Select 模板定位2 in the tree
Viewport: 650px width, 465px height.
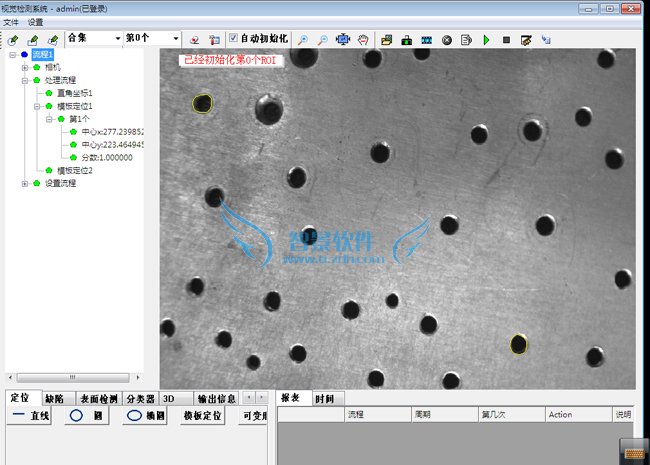76,170
